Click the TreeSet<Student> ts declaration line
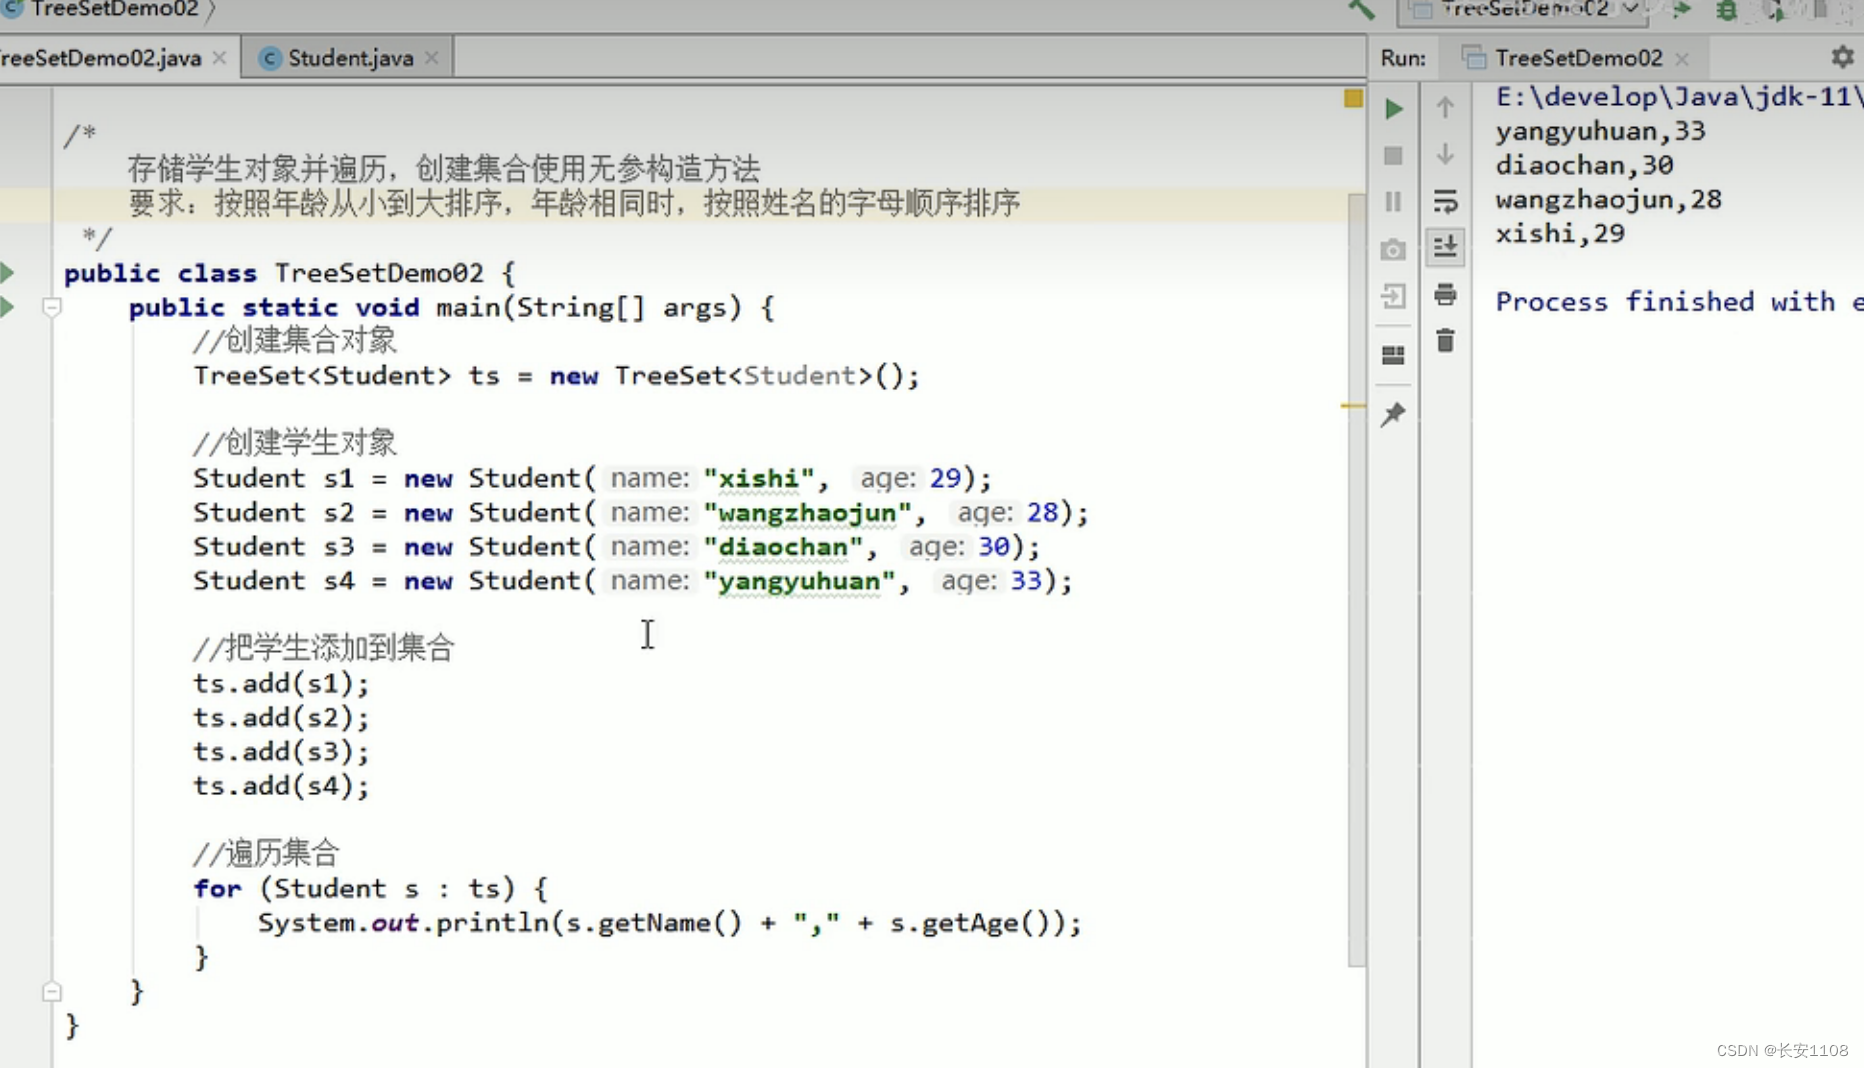The height and width of the screenshot is (1068, 1864). [556, 376]
